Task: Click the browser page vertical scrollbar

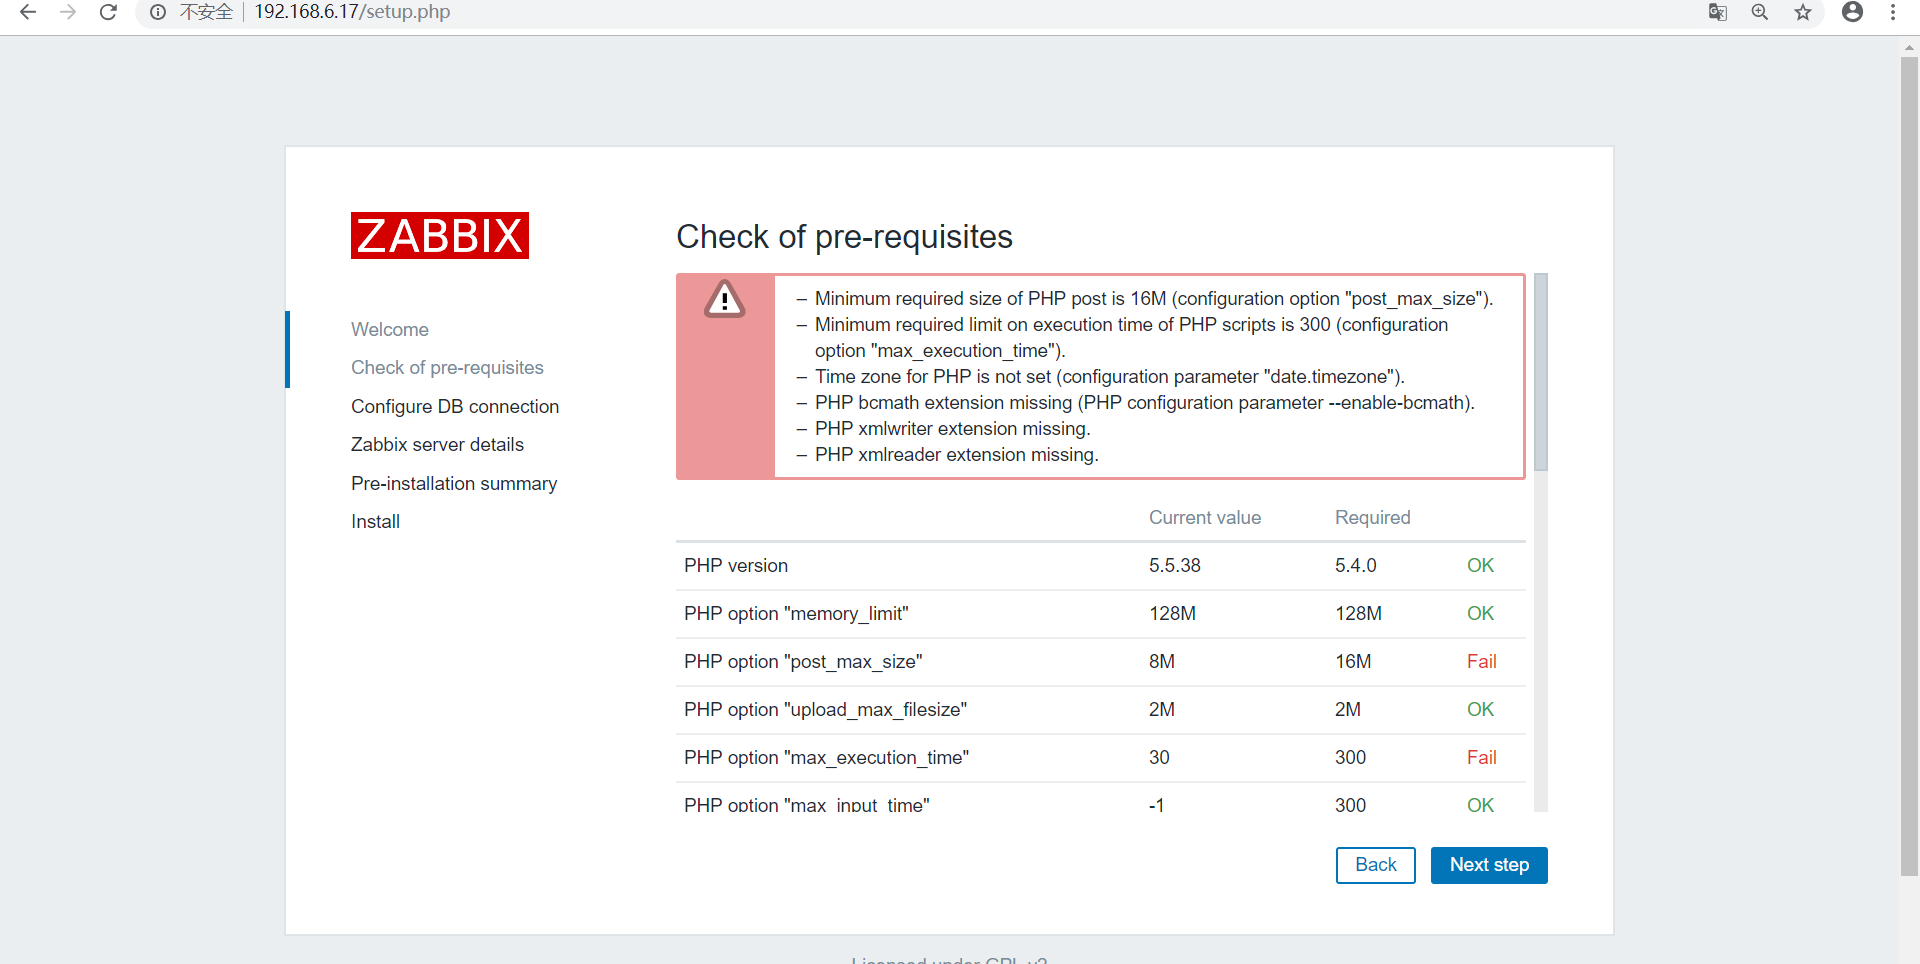Action: 1909,466
